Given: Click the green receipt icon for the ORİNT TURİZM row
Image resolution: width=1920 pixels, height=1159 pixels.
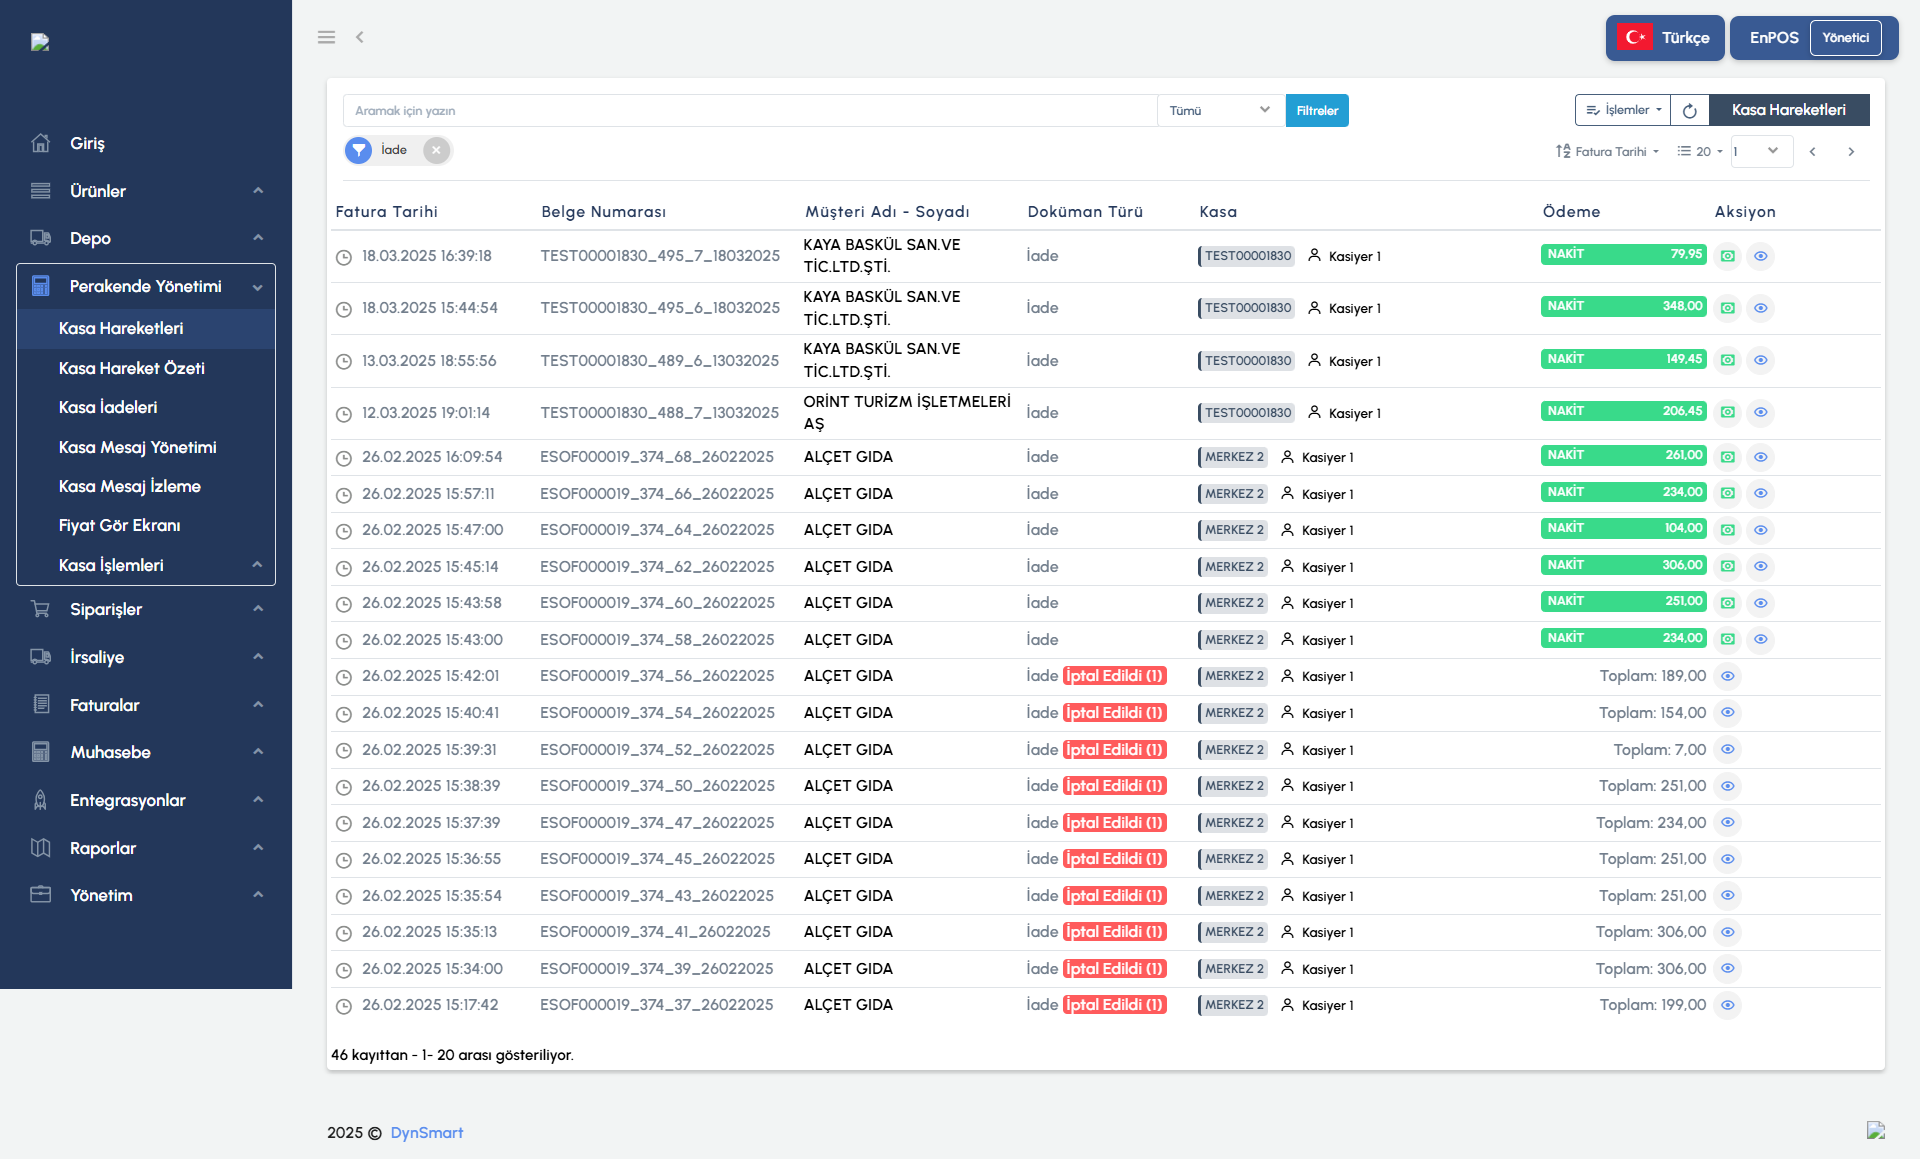Looking at the screenshot, I should (1727, 412).
